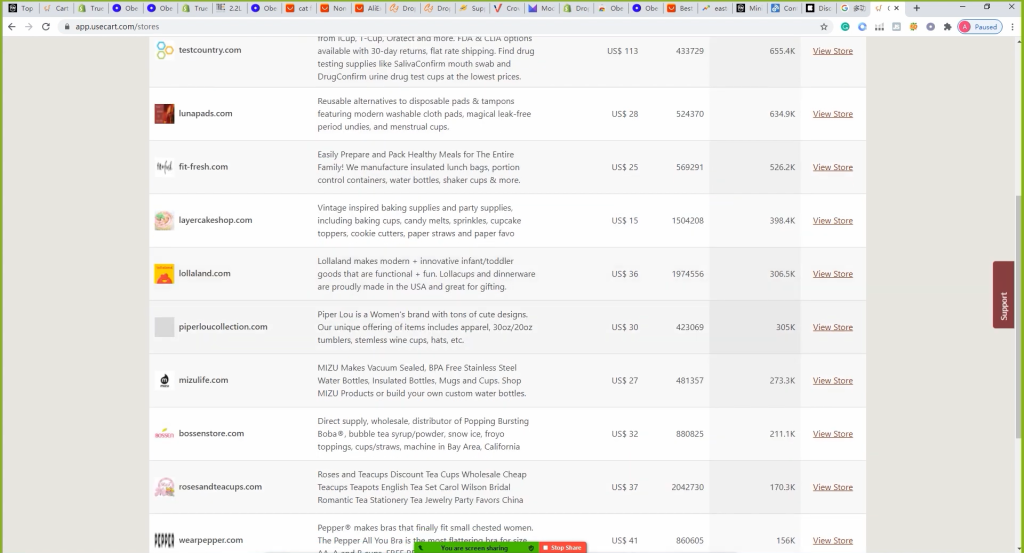Image resolution: width=1024 pixels, height=553 pixels.
Task: Open View Store link for piperloucollection.com
Action: 832,327
